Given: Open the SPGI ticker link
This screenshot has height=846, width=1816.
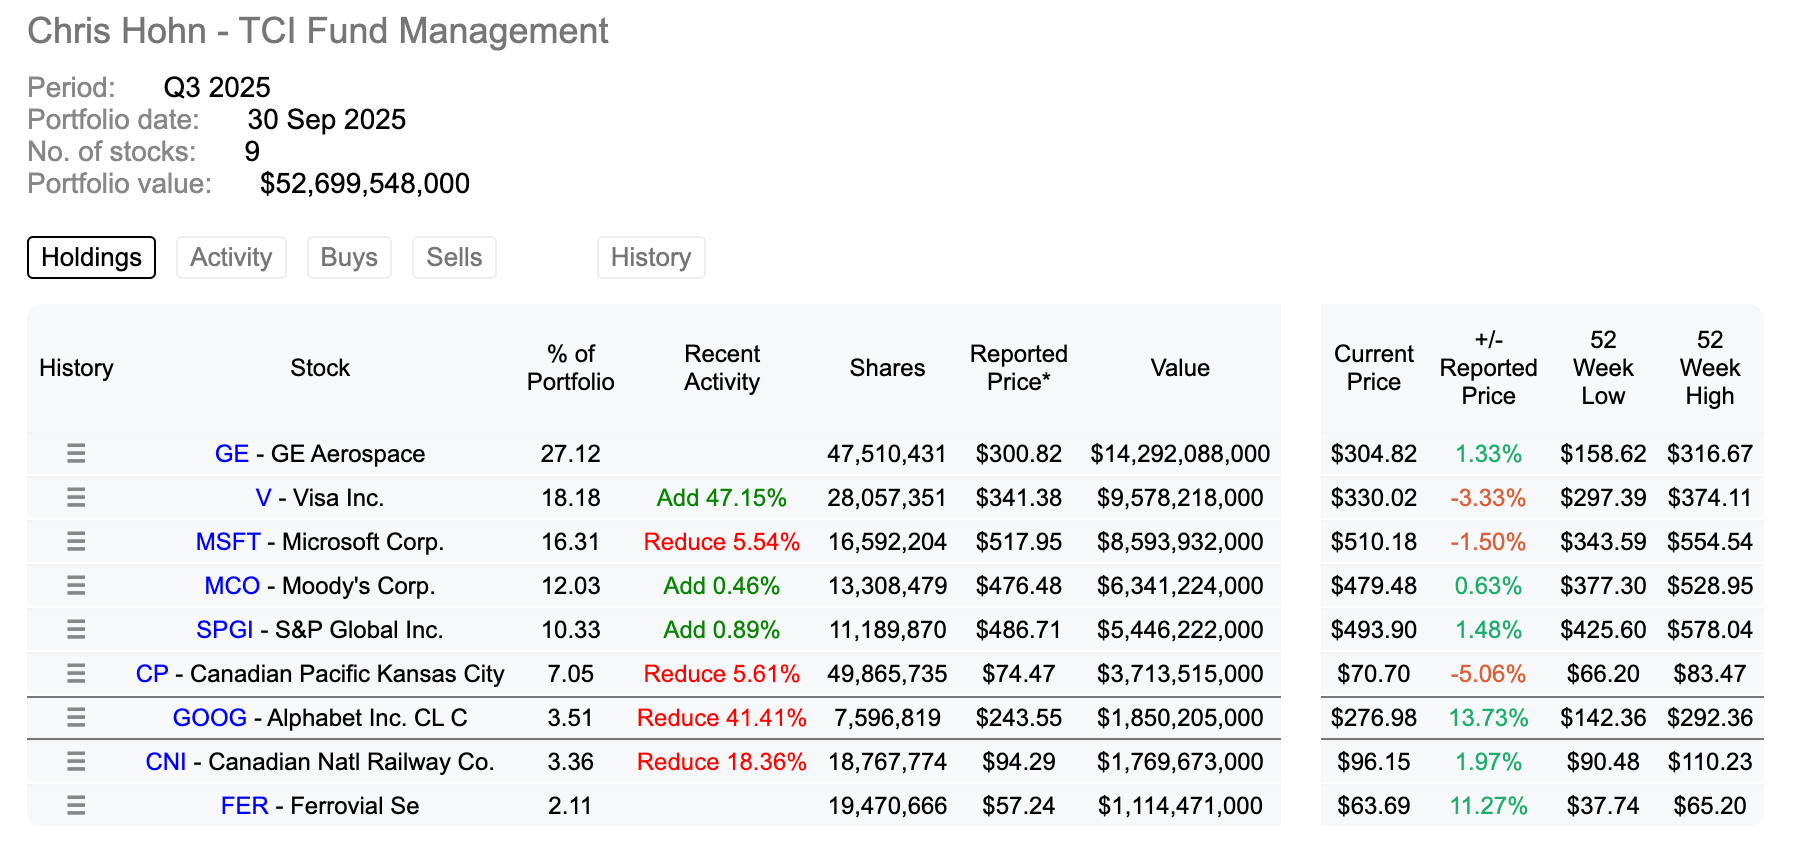Looking at the screenshot, I should point(225,630).
